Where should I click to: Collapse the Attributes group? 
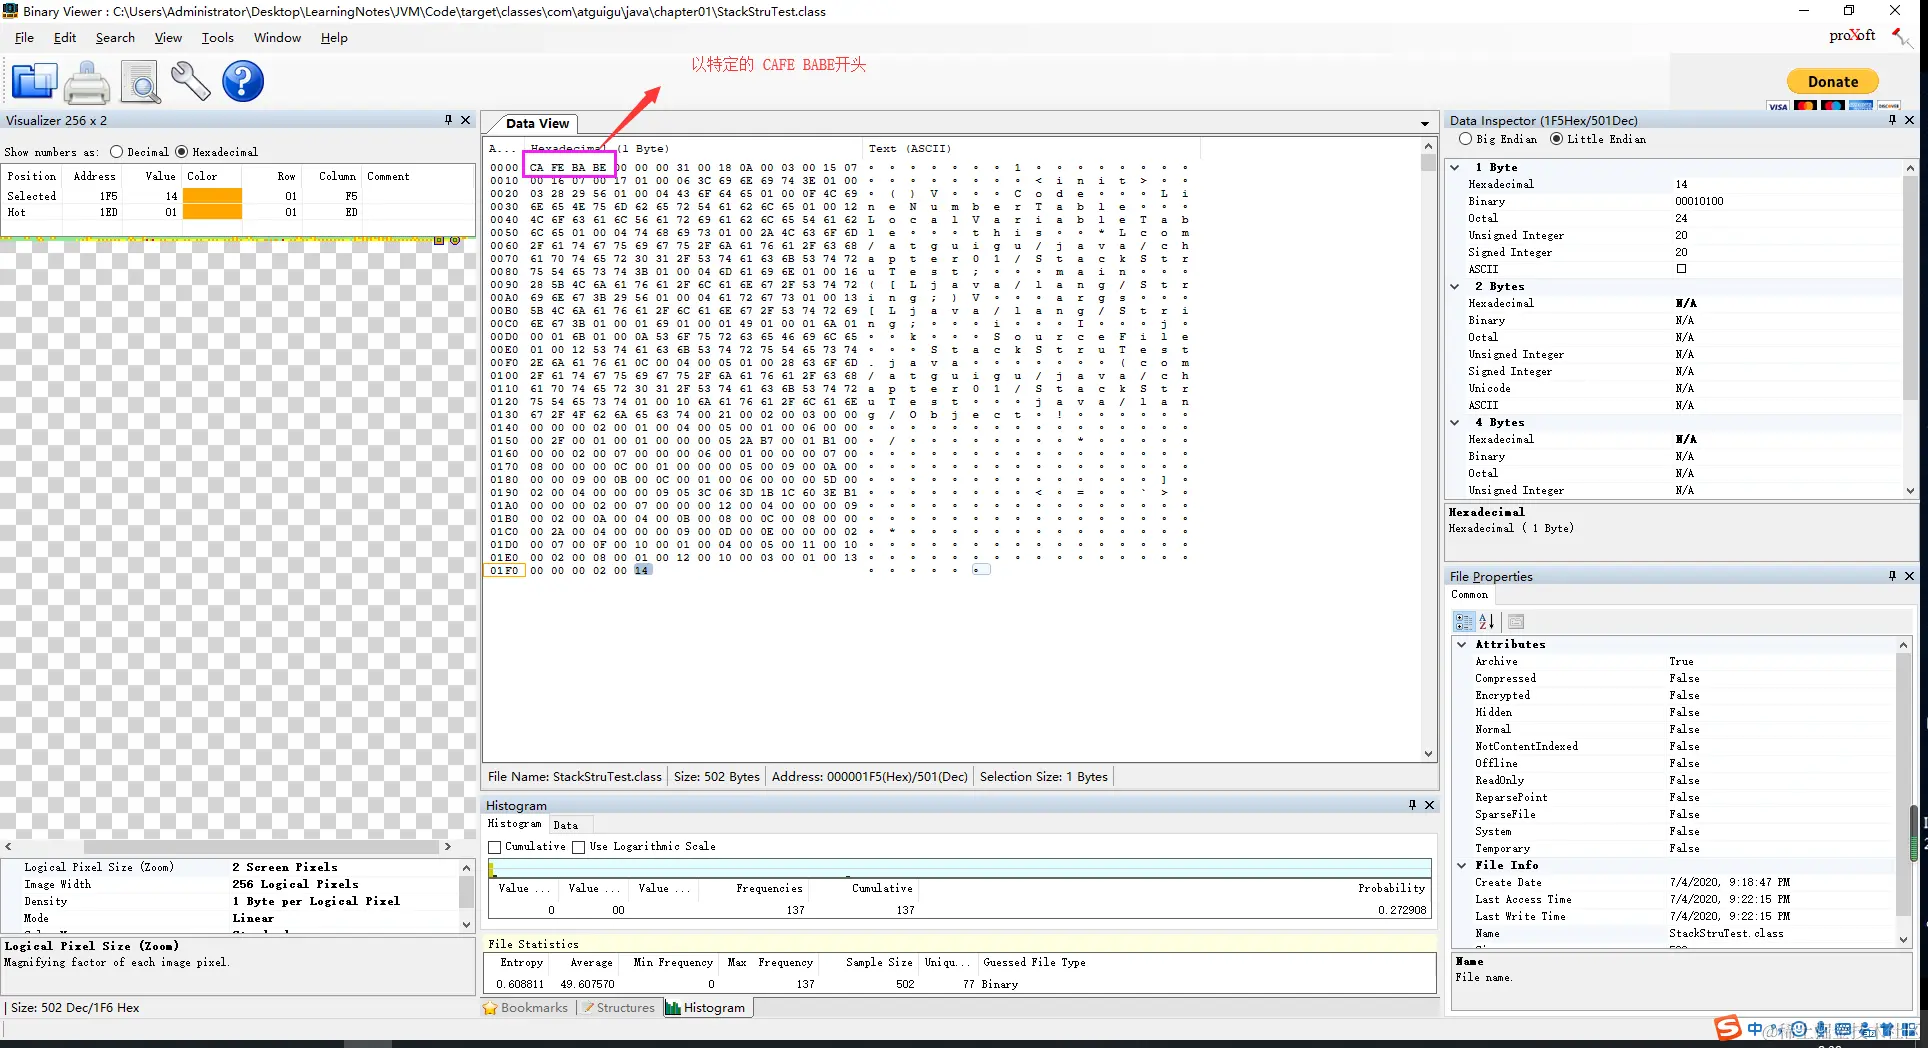[1462, 644]
